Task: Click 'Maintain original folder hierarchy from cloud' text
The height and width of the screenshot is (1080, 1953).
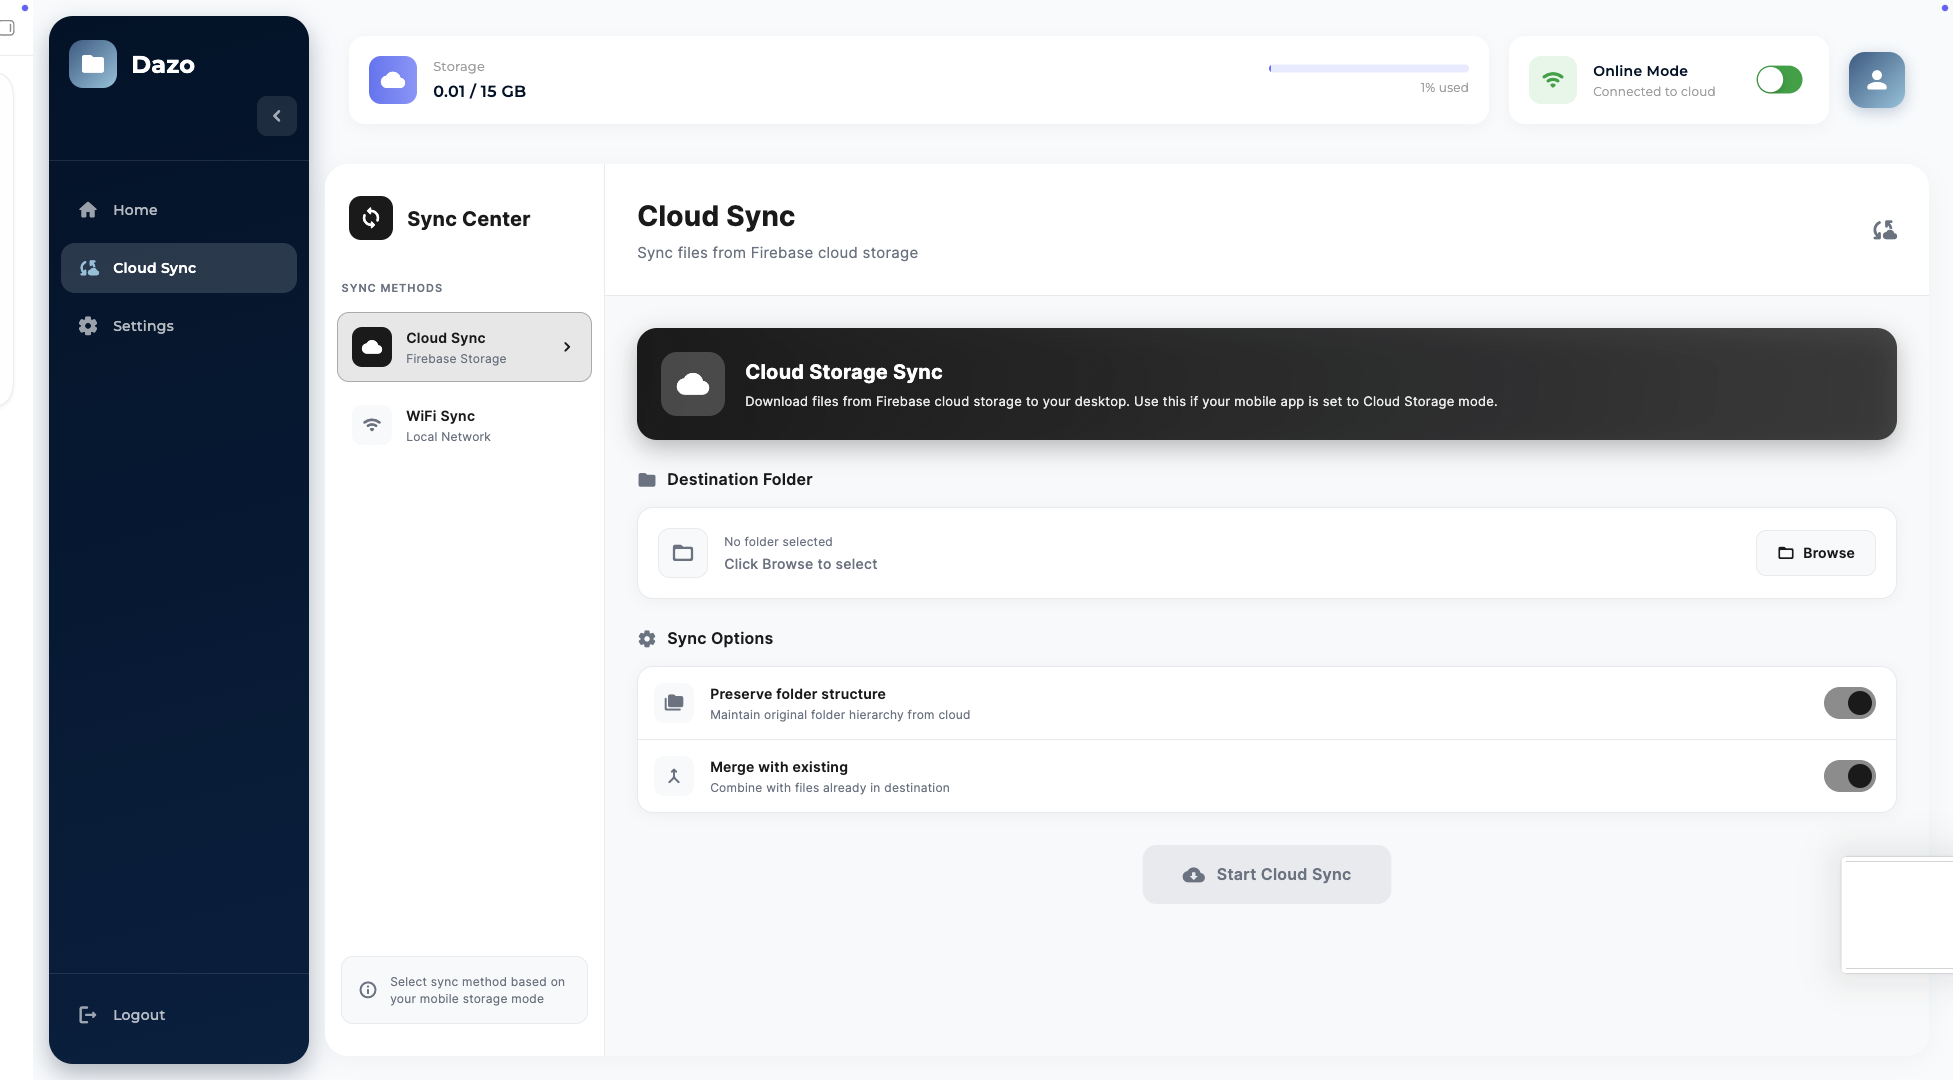Action: coord(840,715)
